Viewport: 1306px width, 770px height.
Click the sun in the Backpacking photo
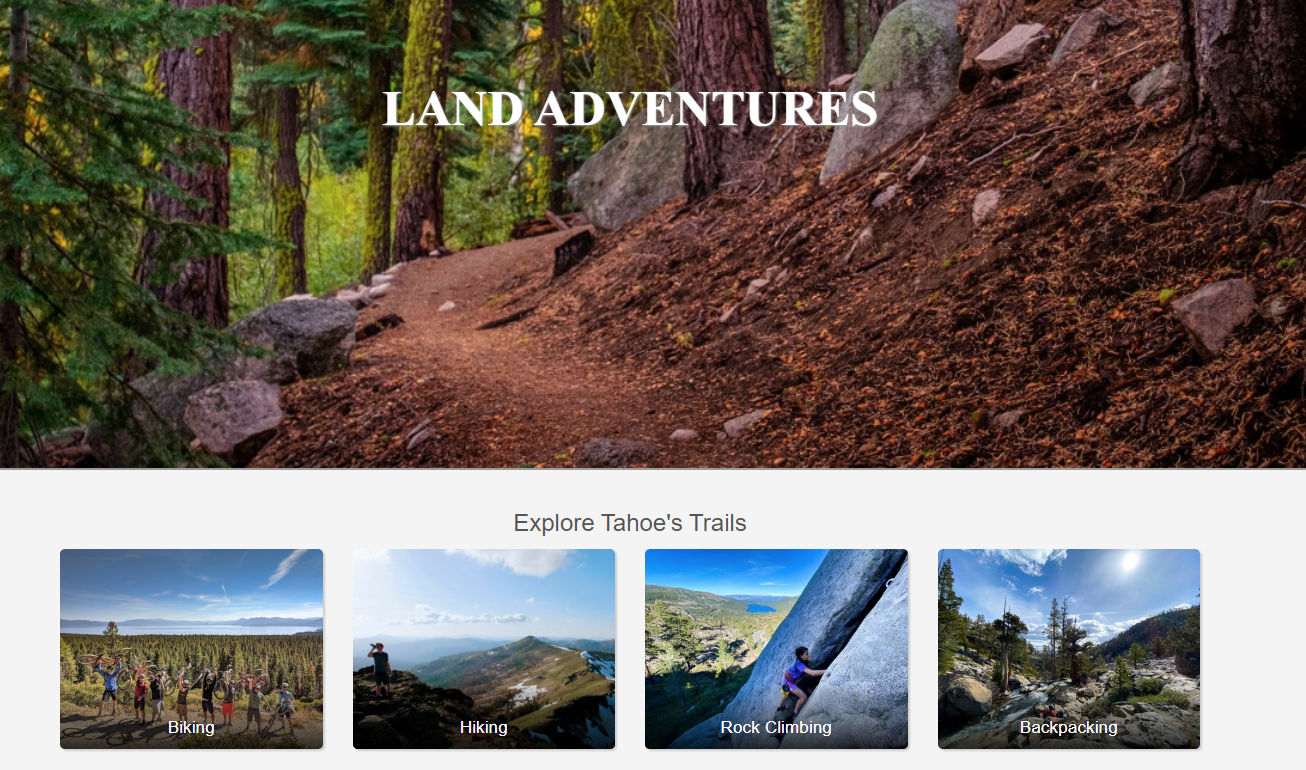[1130, 563]
